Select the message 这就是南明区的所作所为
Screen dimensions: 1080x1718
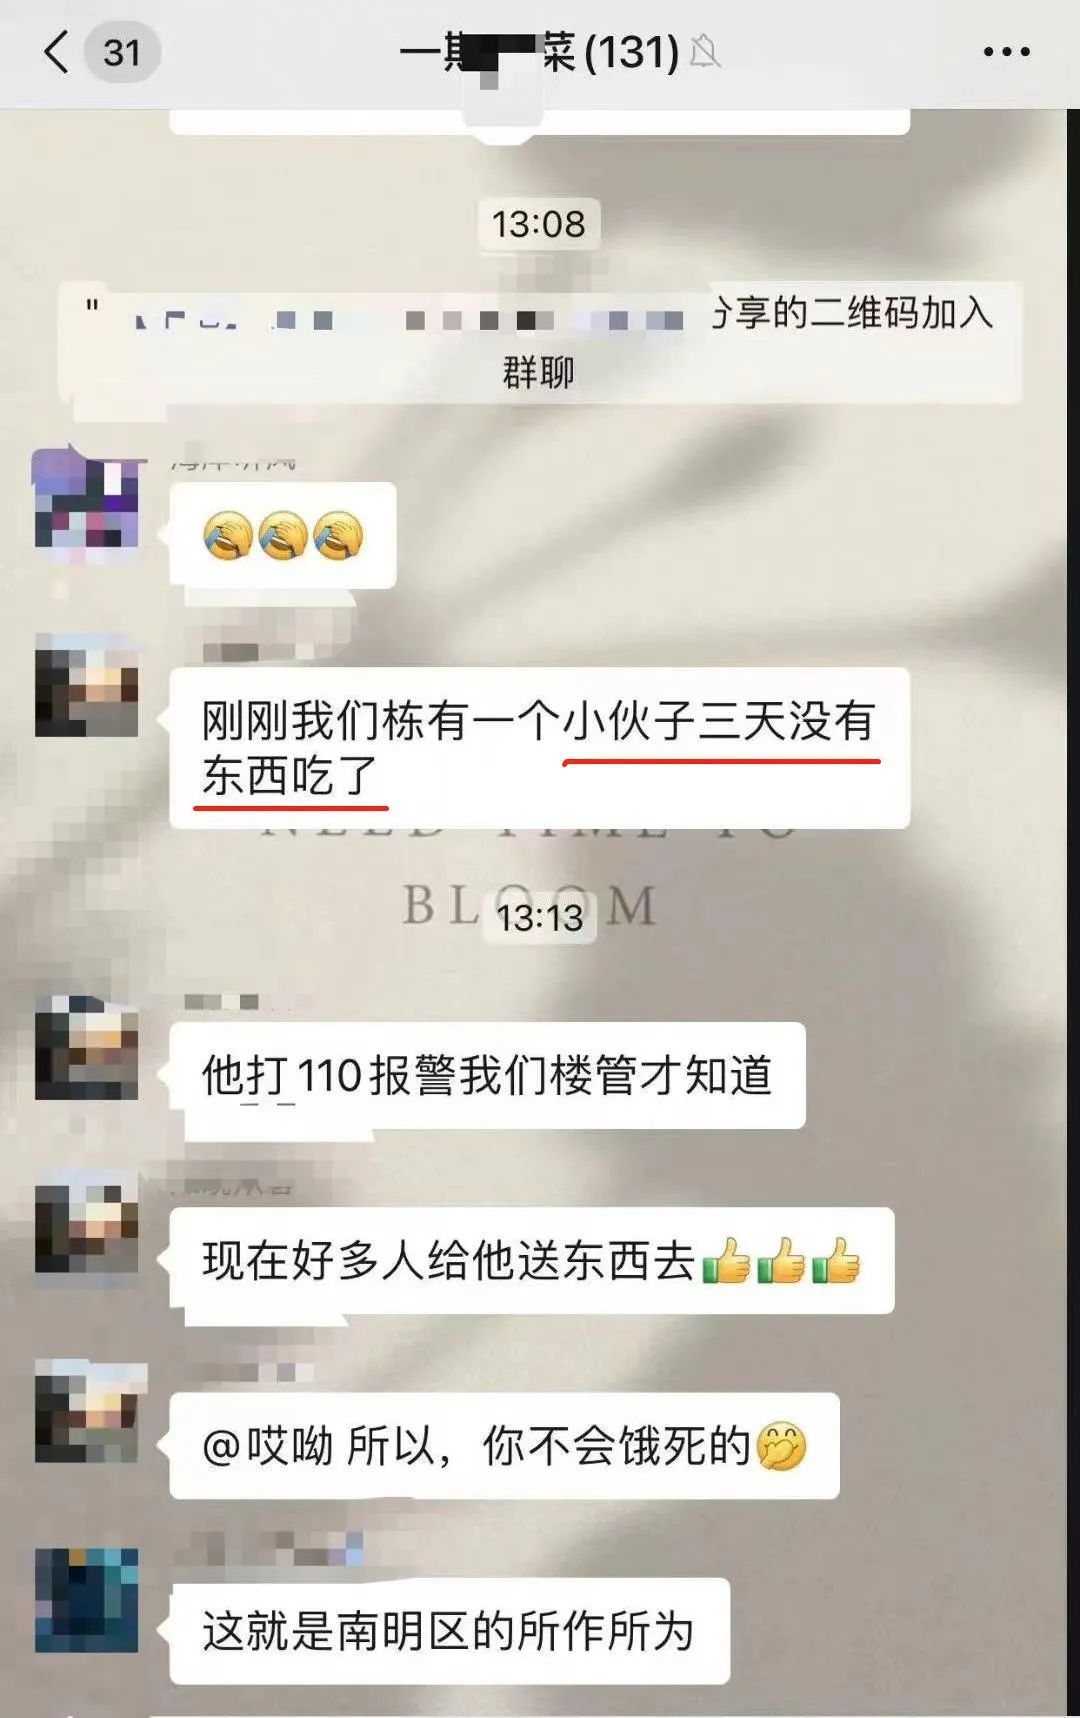(x=449, y=1631)
